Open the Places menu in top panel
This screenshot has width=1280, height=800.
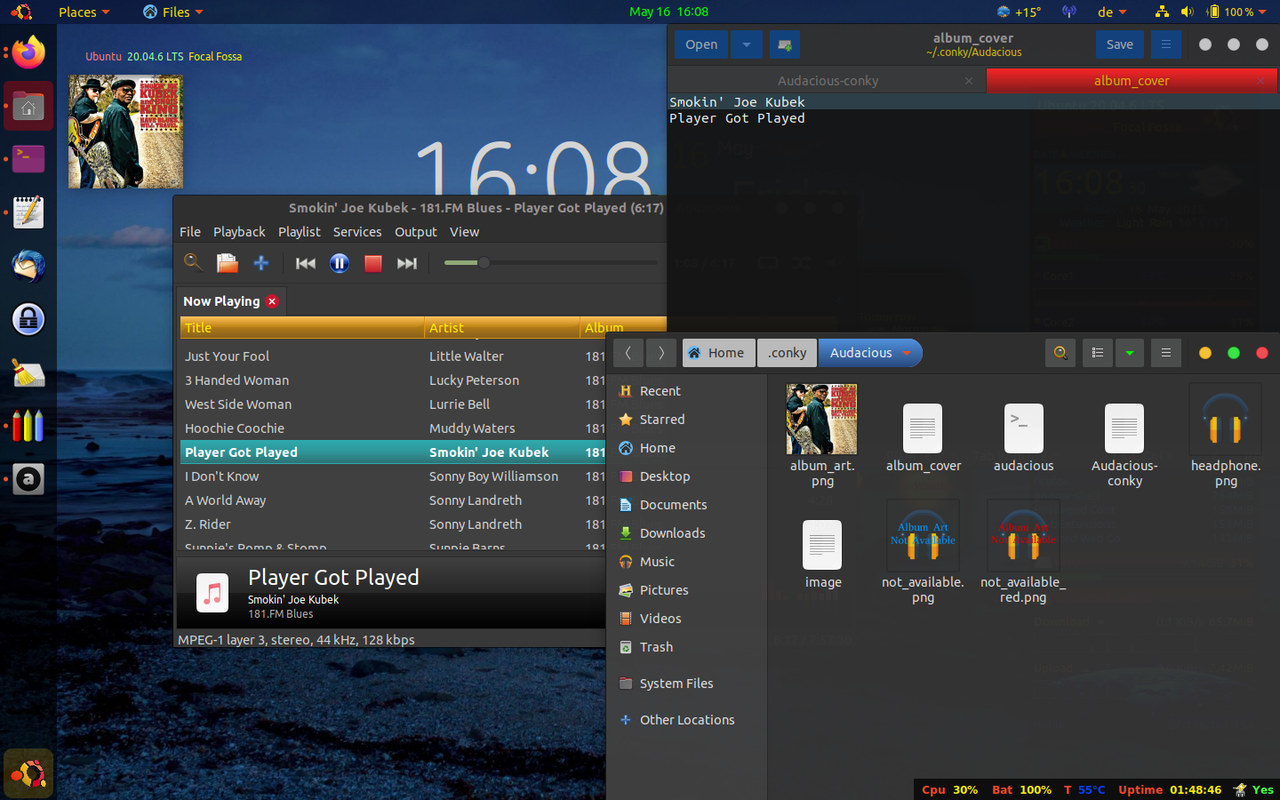(x=84, y=12)
